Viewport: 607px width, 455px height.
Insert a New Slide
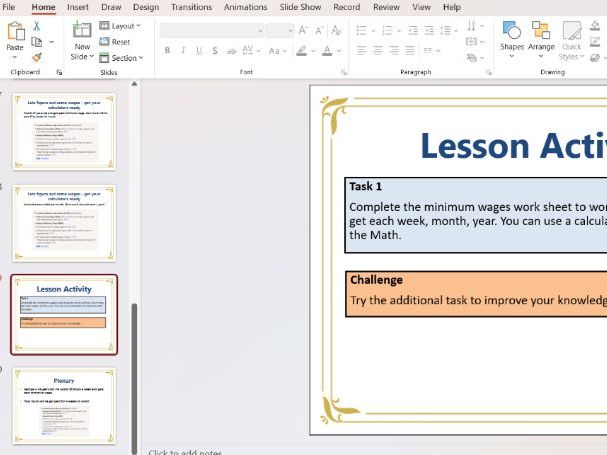point(82,41)
